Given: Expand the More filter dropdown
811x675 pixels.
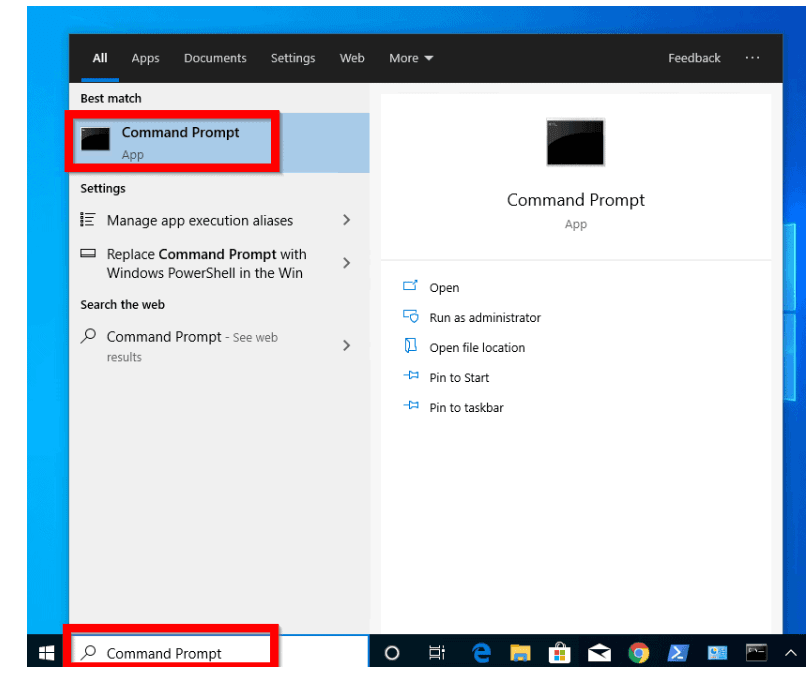Looking at the screenshot, I should (411, 58).
